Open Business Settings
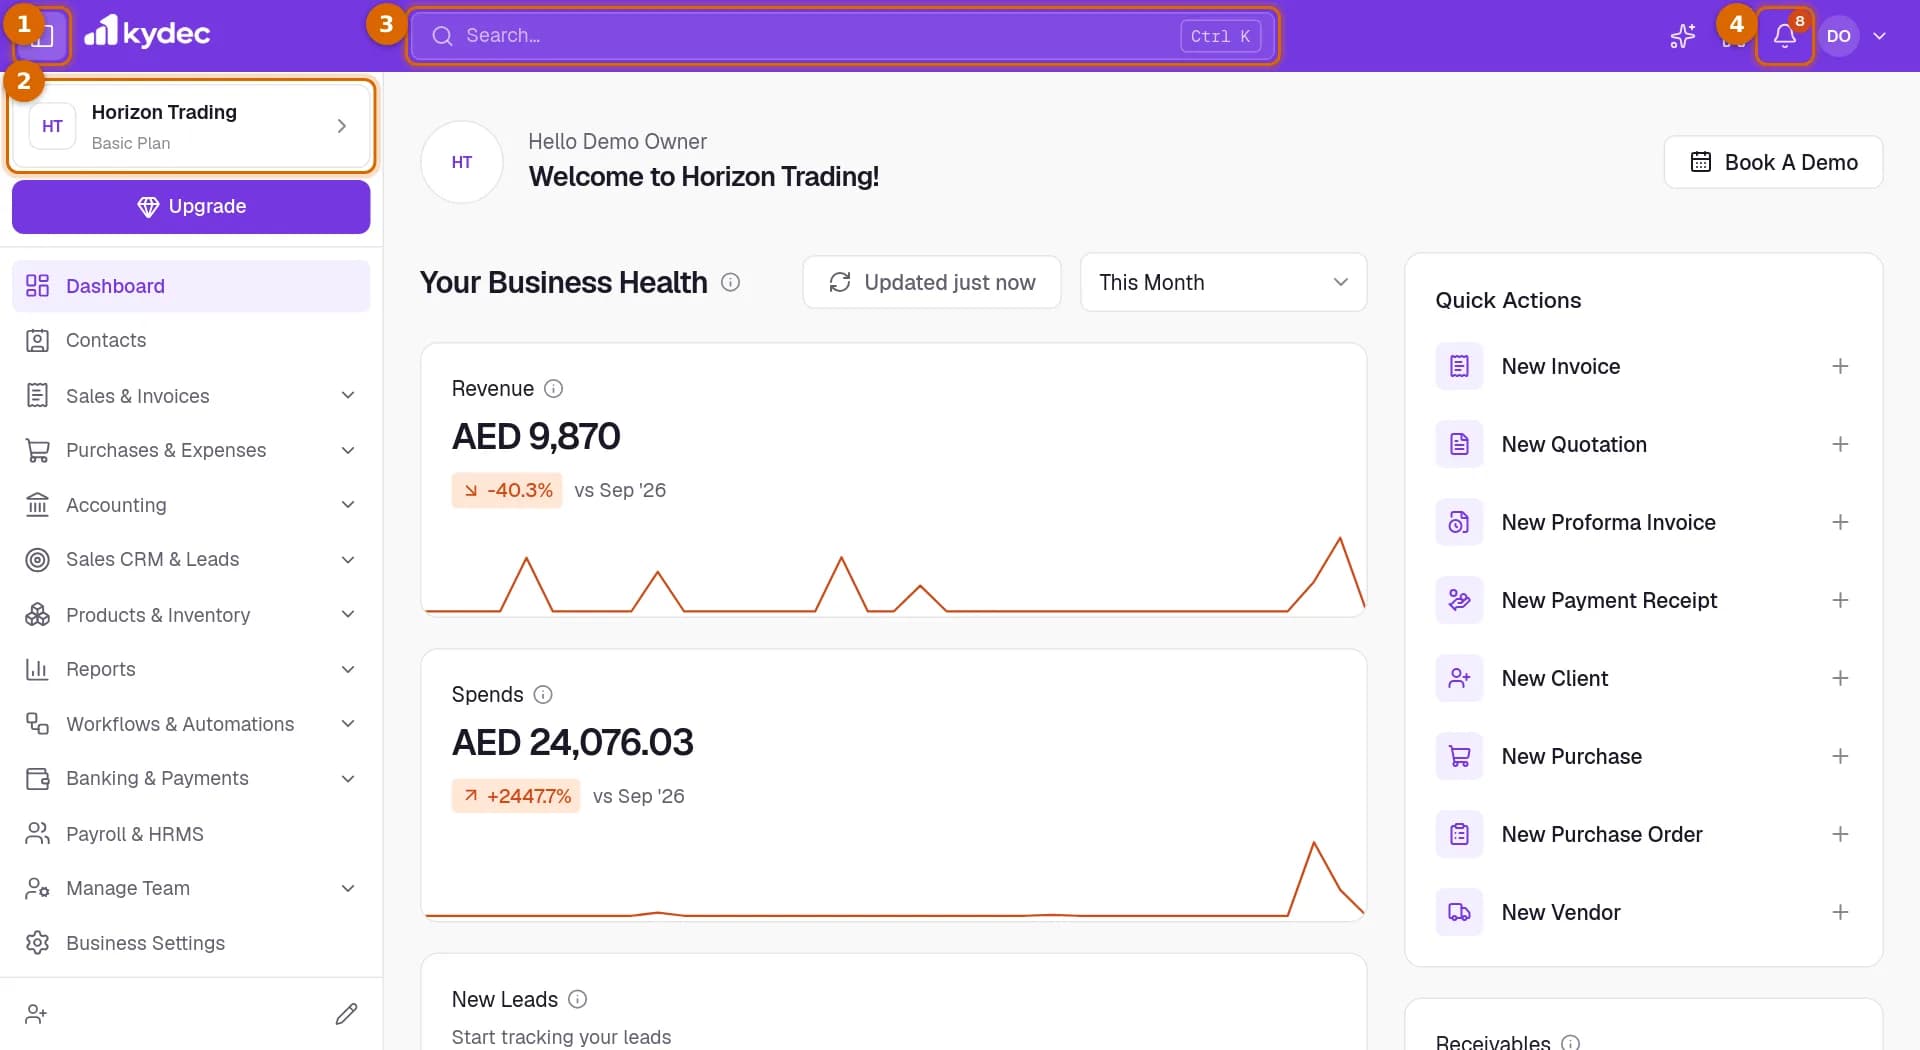 coord(191,943)
